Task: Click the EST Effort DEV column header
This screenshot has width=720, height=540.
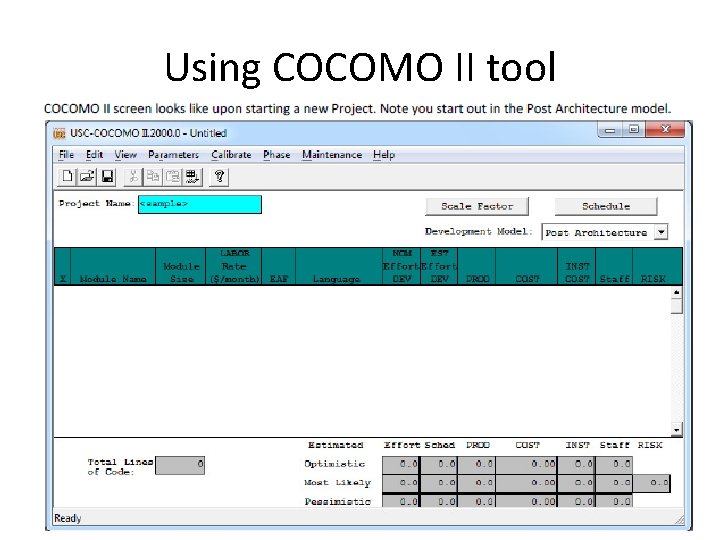Action: [439, 266]
